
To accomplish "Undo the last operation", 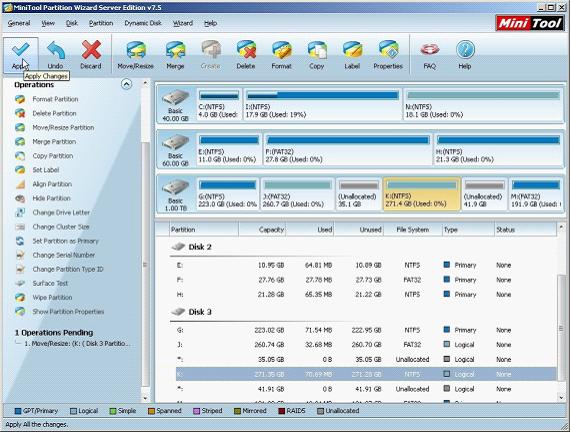I will (55, 55).
